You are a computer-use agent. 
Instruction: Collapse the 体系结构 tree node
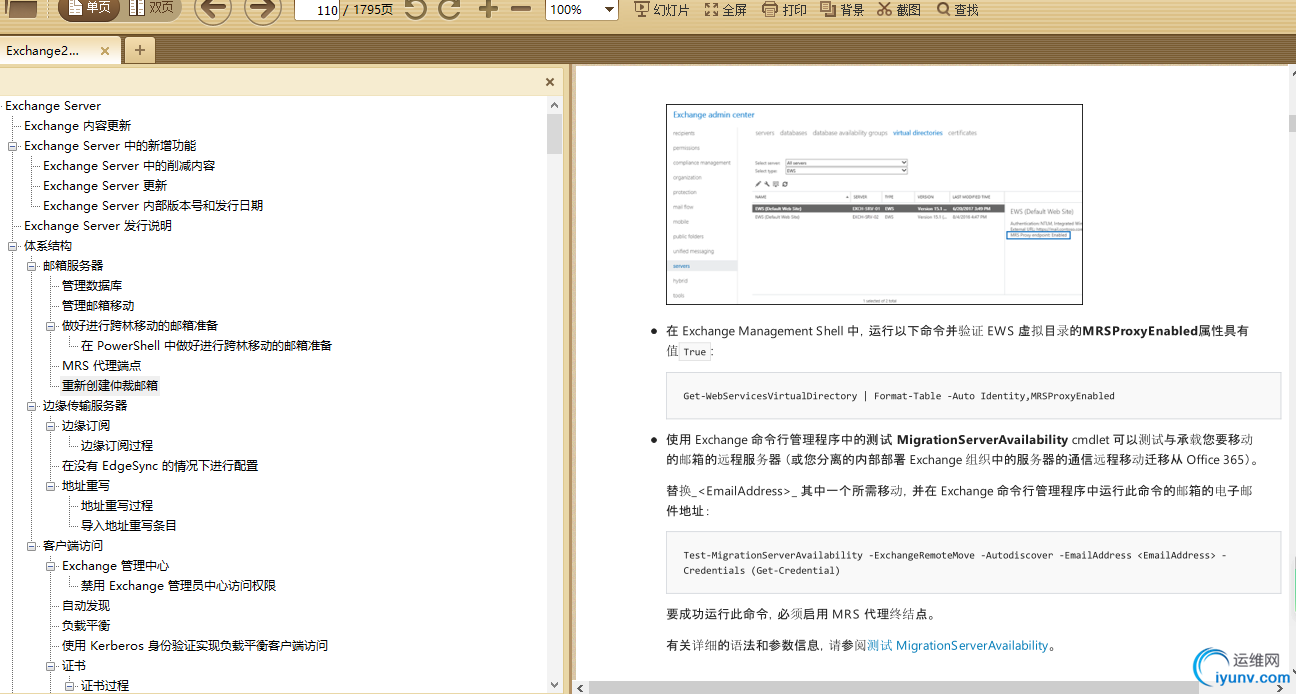[13, 246]
